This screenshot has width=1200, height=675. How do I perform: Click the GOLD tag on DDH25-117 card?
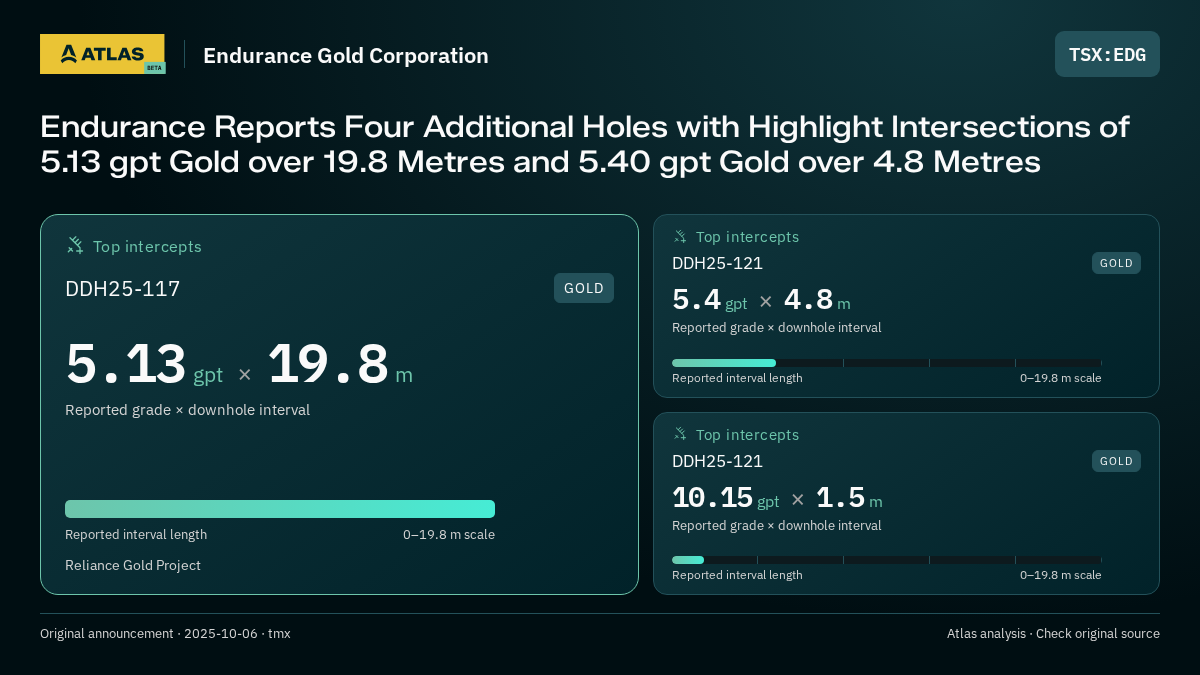click(584, 288)
